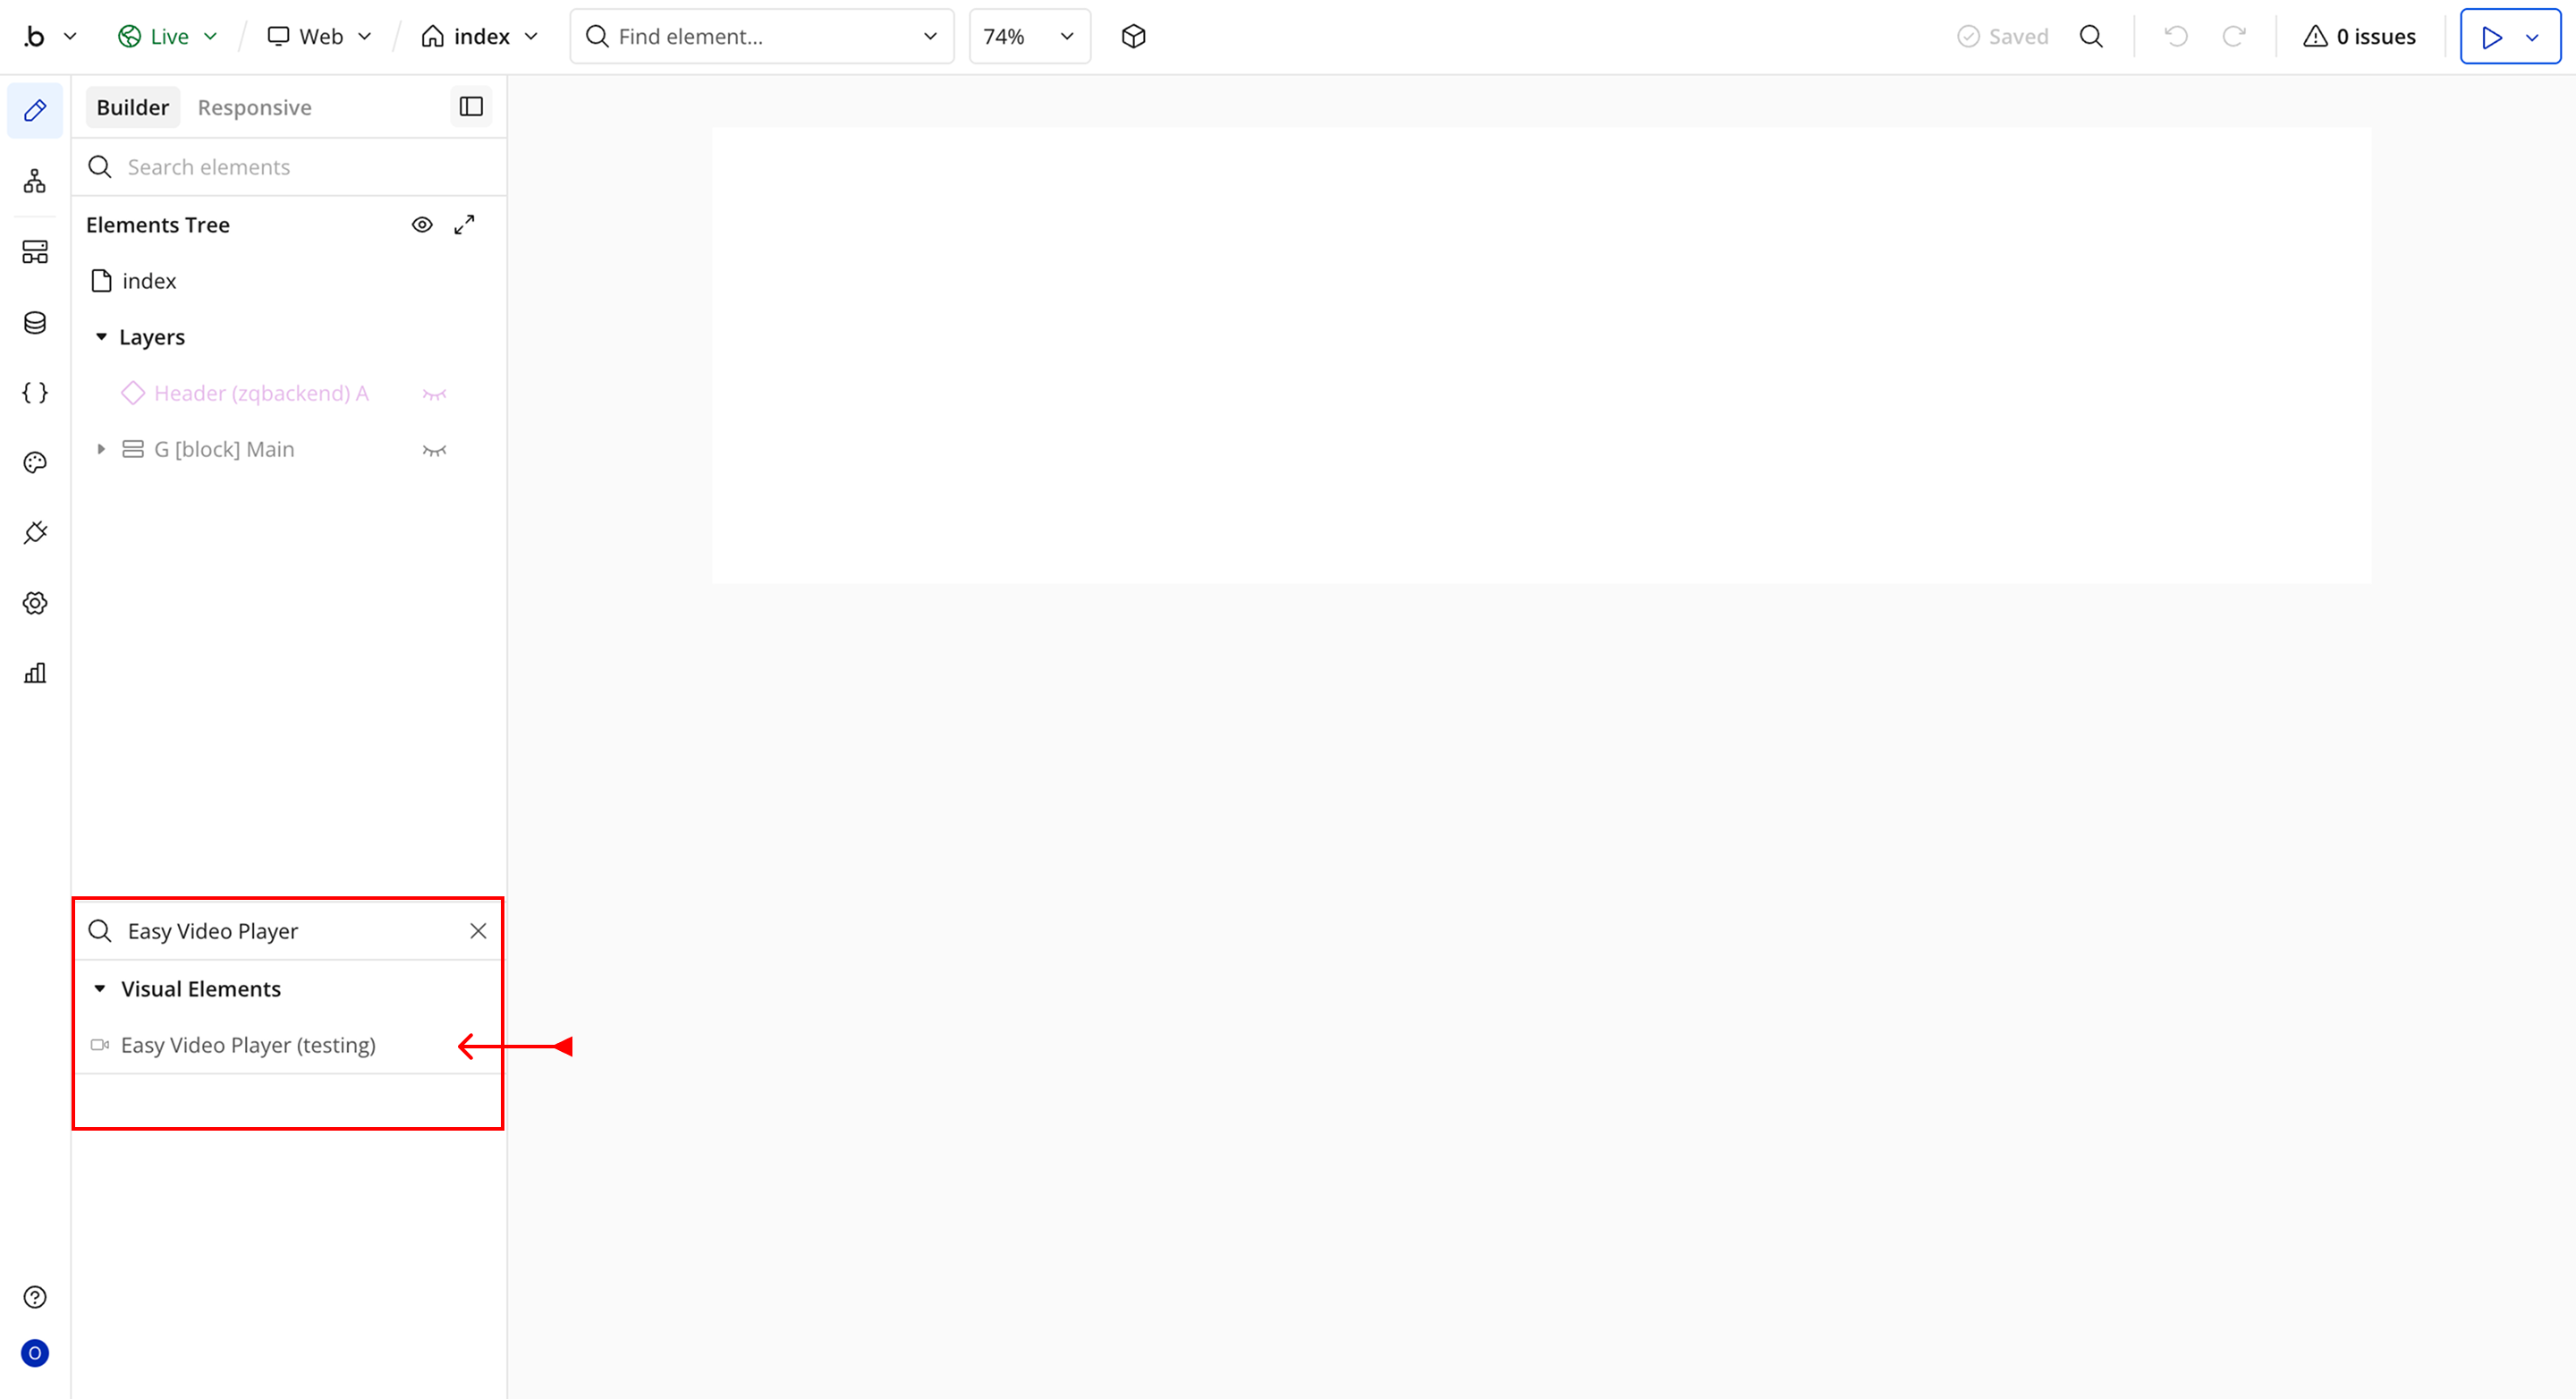Open the Styles palette icon

pyautogui.click(x=35, y=462)
